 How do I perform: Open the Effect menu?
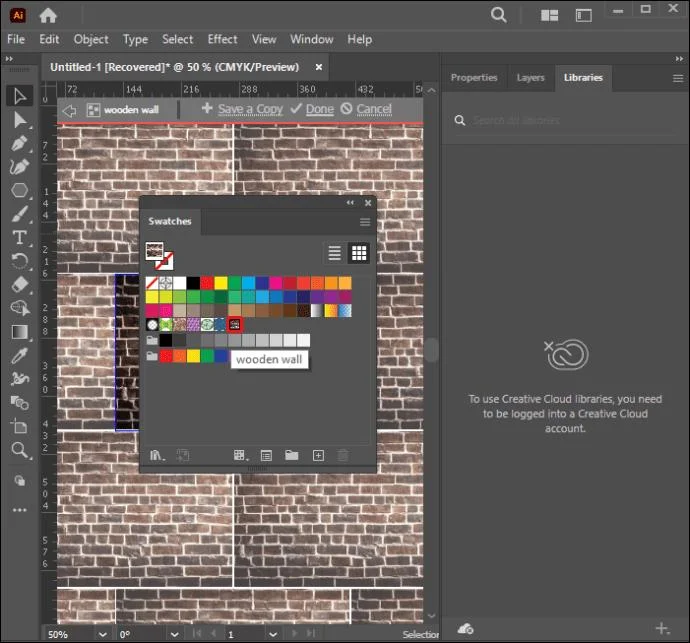(222, 39)
